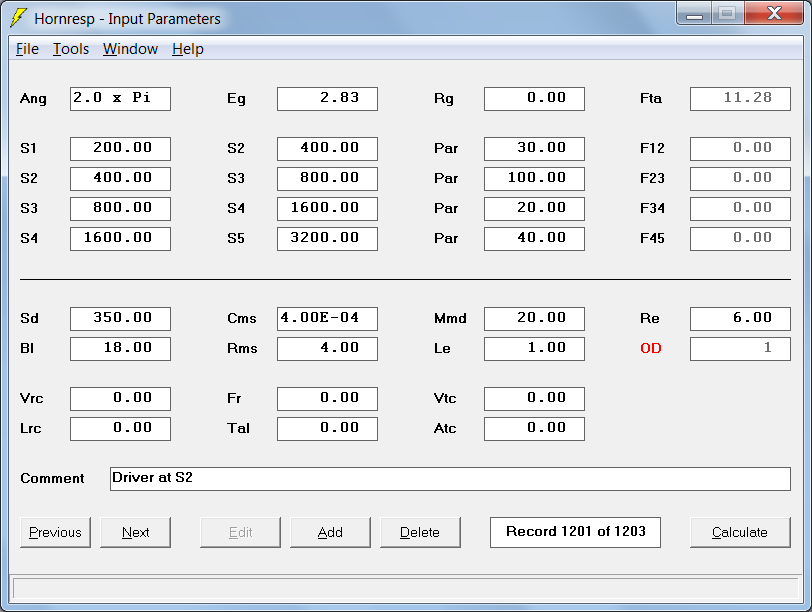Image resolution: width=812 pixels, height=612 pixels.
Task: Click the F34 field
Action: [740, 209]
